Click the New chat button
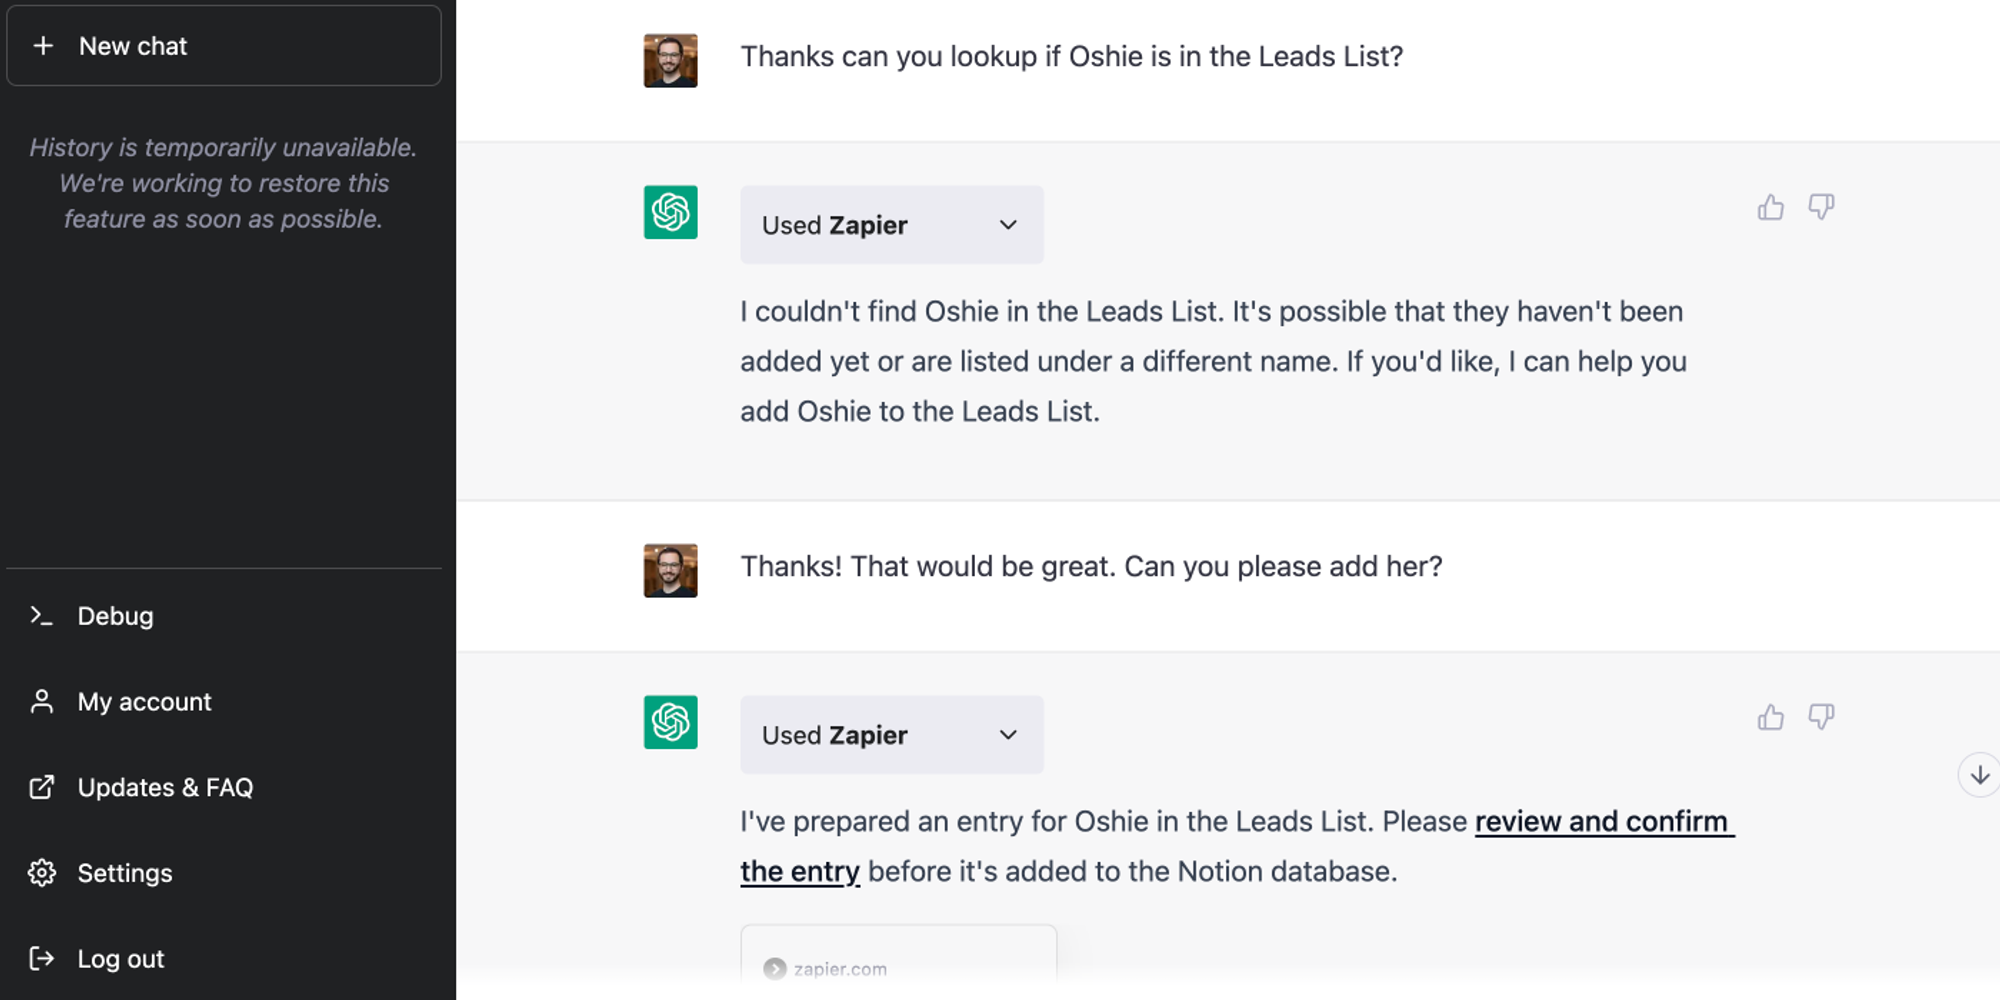Screen dimensions: 2000x1000 coord(223,45)
